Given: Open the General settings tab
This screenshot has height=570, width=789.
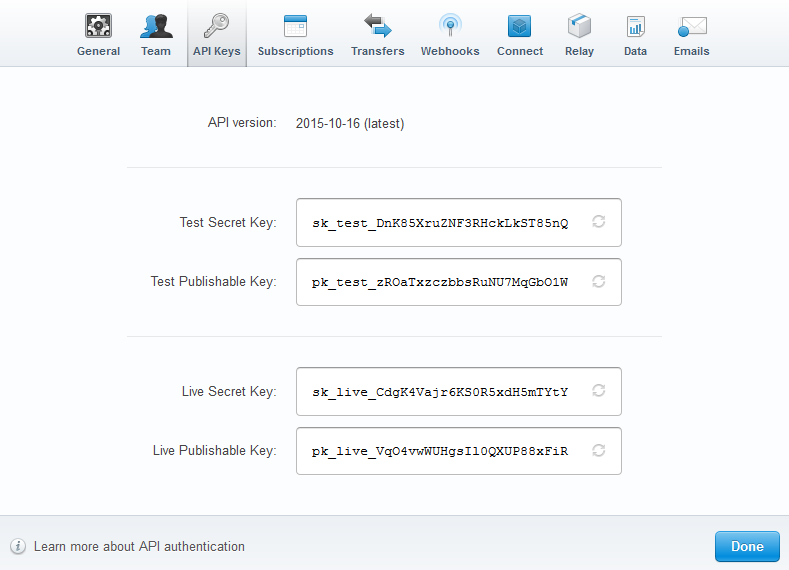Looking at the screenshot, I should 98,35.
